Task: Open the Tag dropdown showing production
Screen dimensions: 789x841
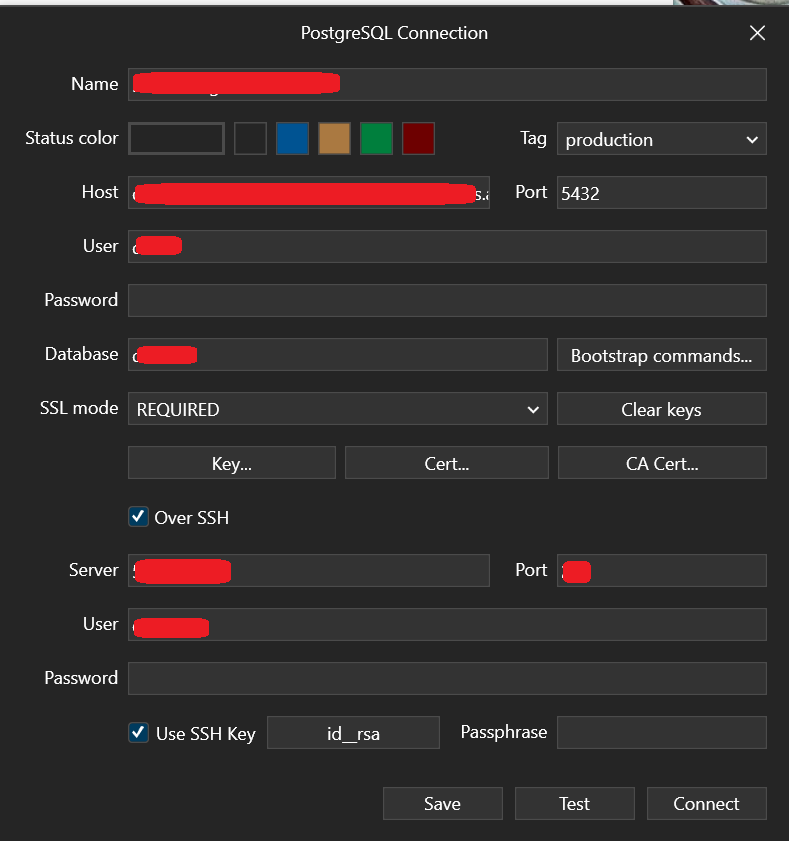Action: coord(661,139)
